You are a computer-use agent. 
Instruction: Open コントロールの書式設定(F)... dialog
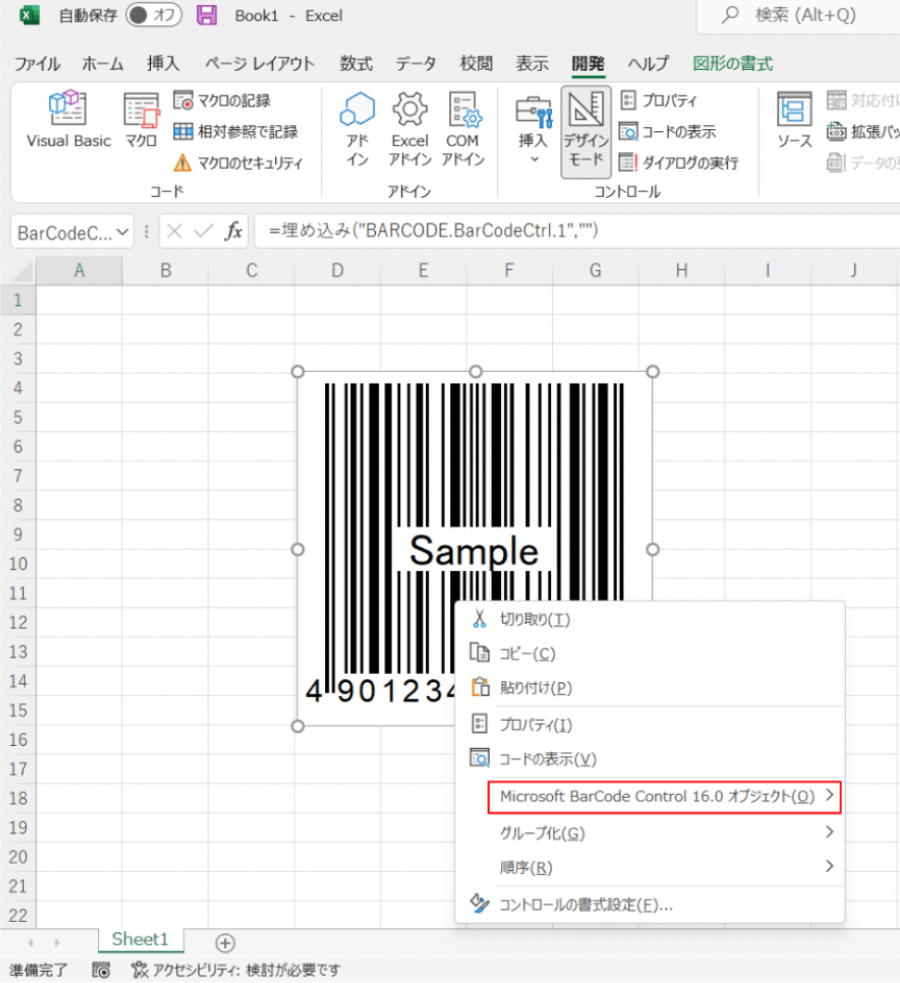(x=650, y=905)
